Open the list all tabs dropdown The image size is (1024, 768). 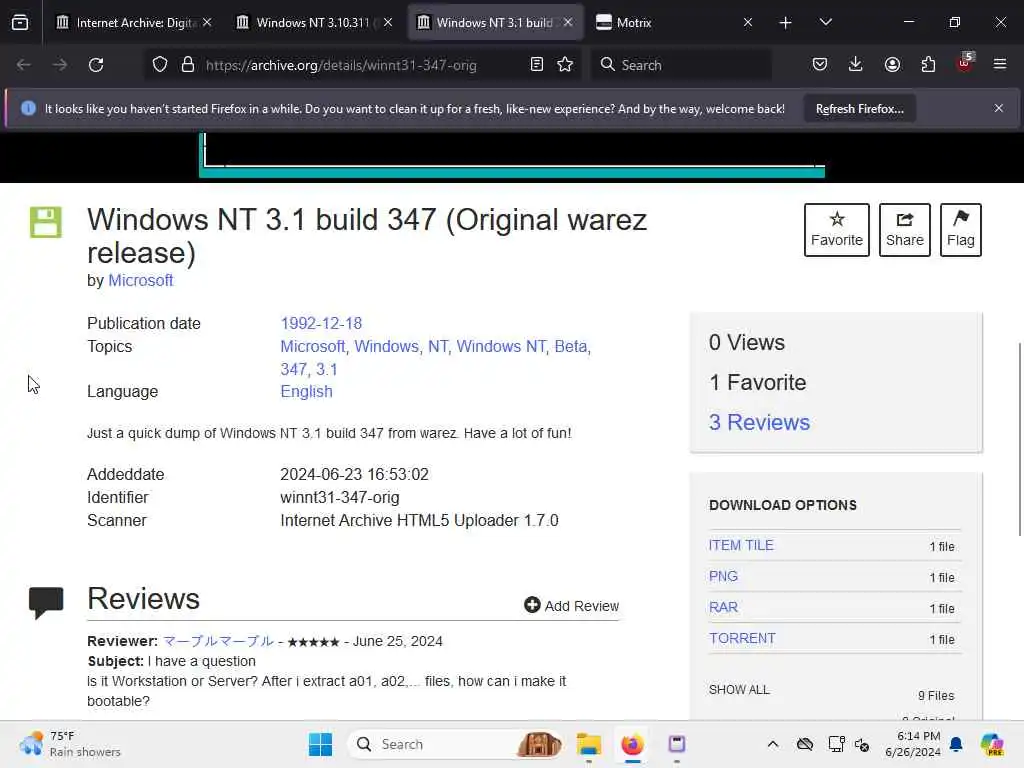coord(825,23)
